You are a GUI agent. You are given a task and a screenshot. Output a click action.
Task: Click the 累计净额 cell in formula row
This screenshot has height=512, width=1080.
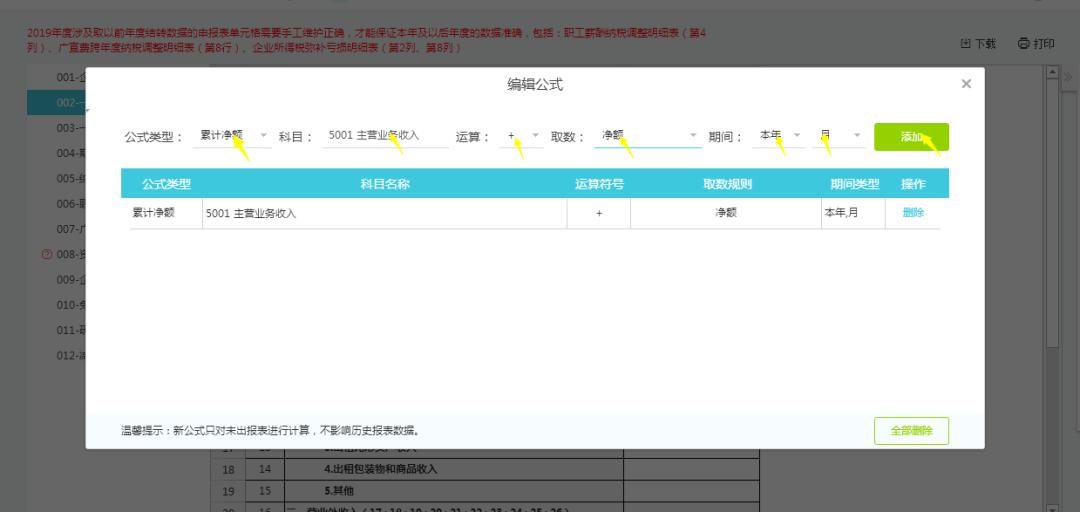[x=166, y=213]
